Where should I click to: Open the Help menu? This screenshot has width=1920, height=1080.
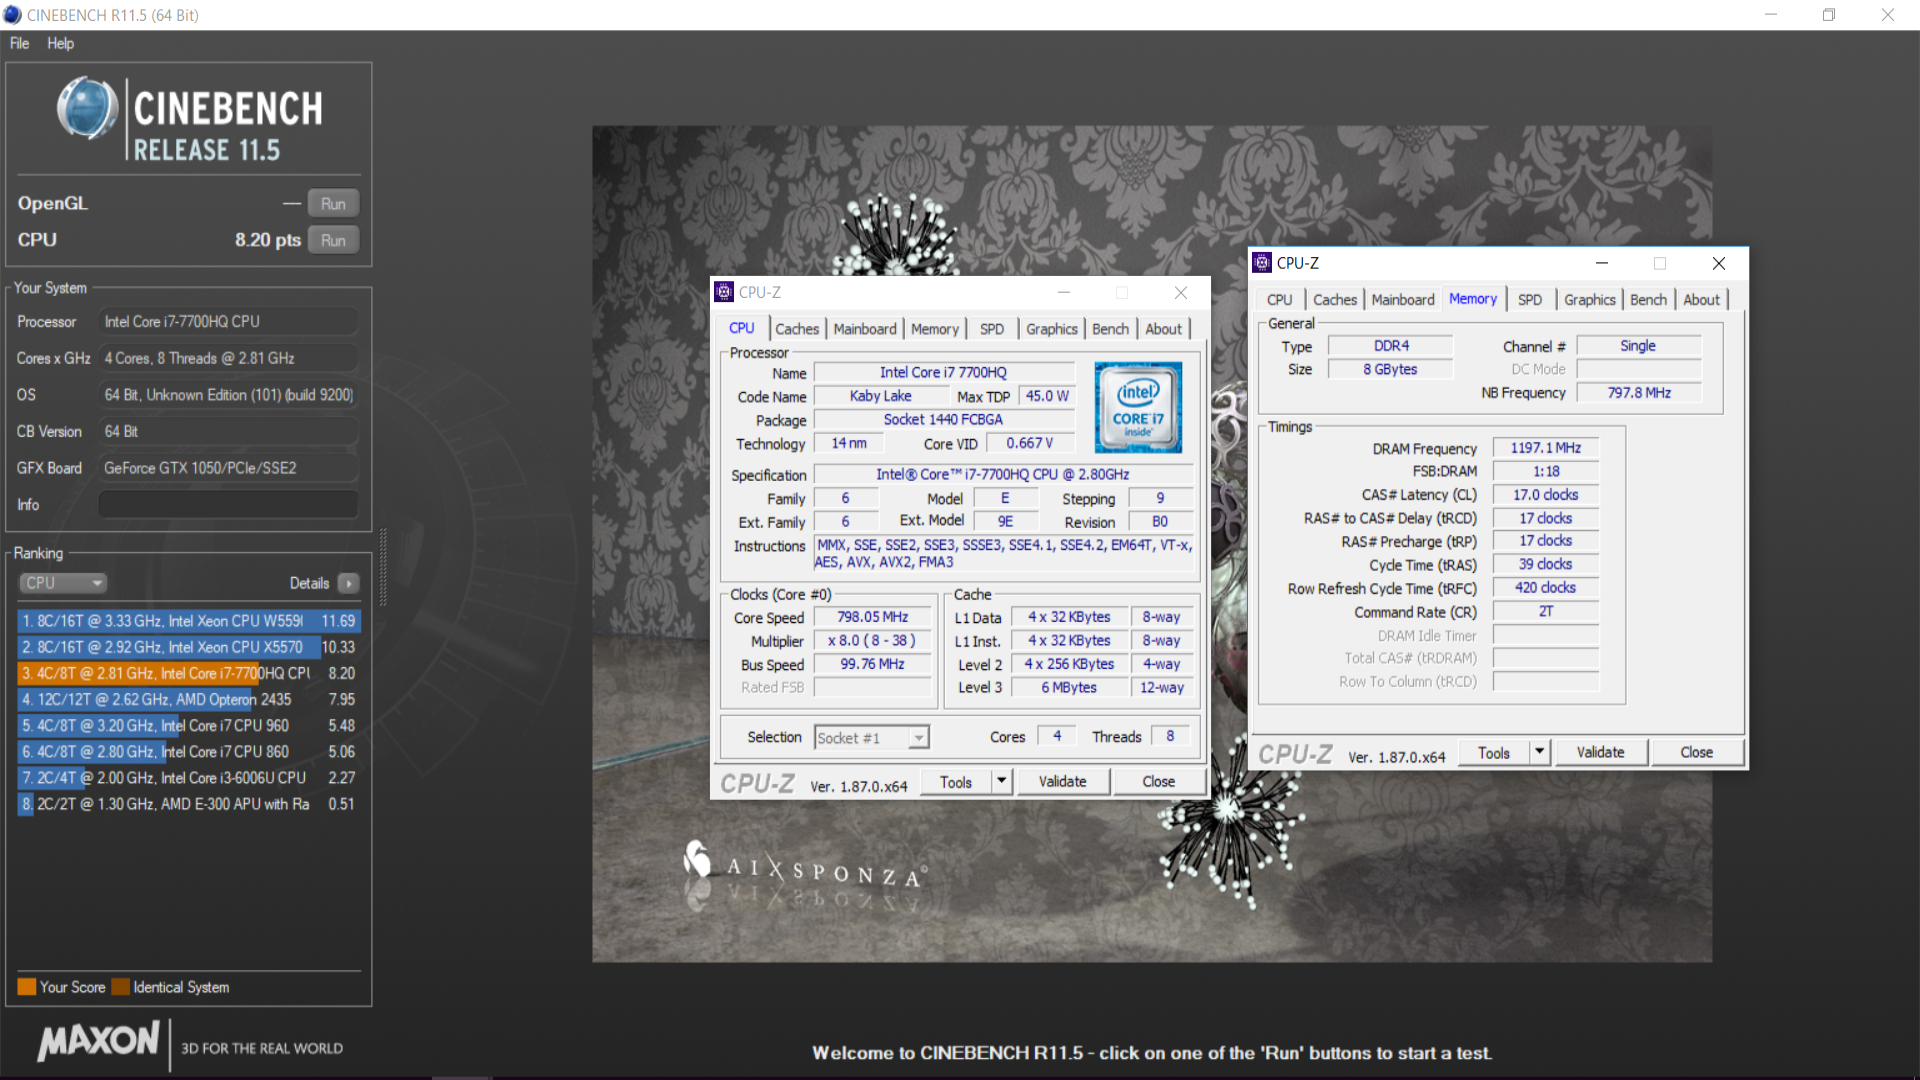click(60, 43)
